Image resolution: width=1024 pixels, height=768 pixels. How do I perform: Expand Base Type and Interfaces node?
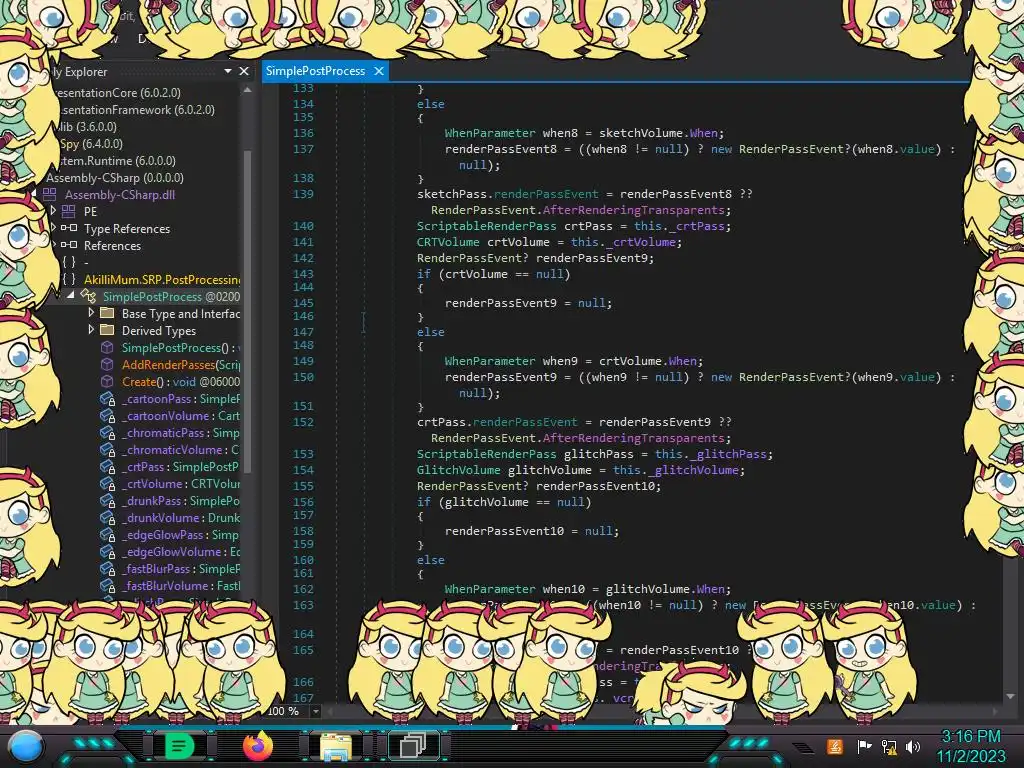(91, 313)
